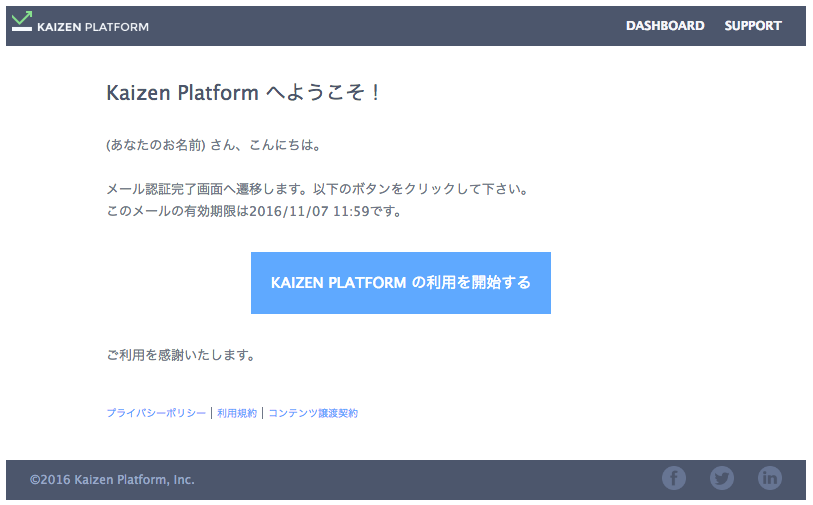813x505 pixels.
Task: Click the greeting (あなたのお名前) さん、こんにちは。
Action: tap(215, 145)
